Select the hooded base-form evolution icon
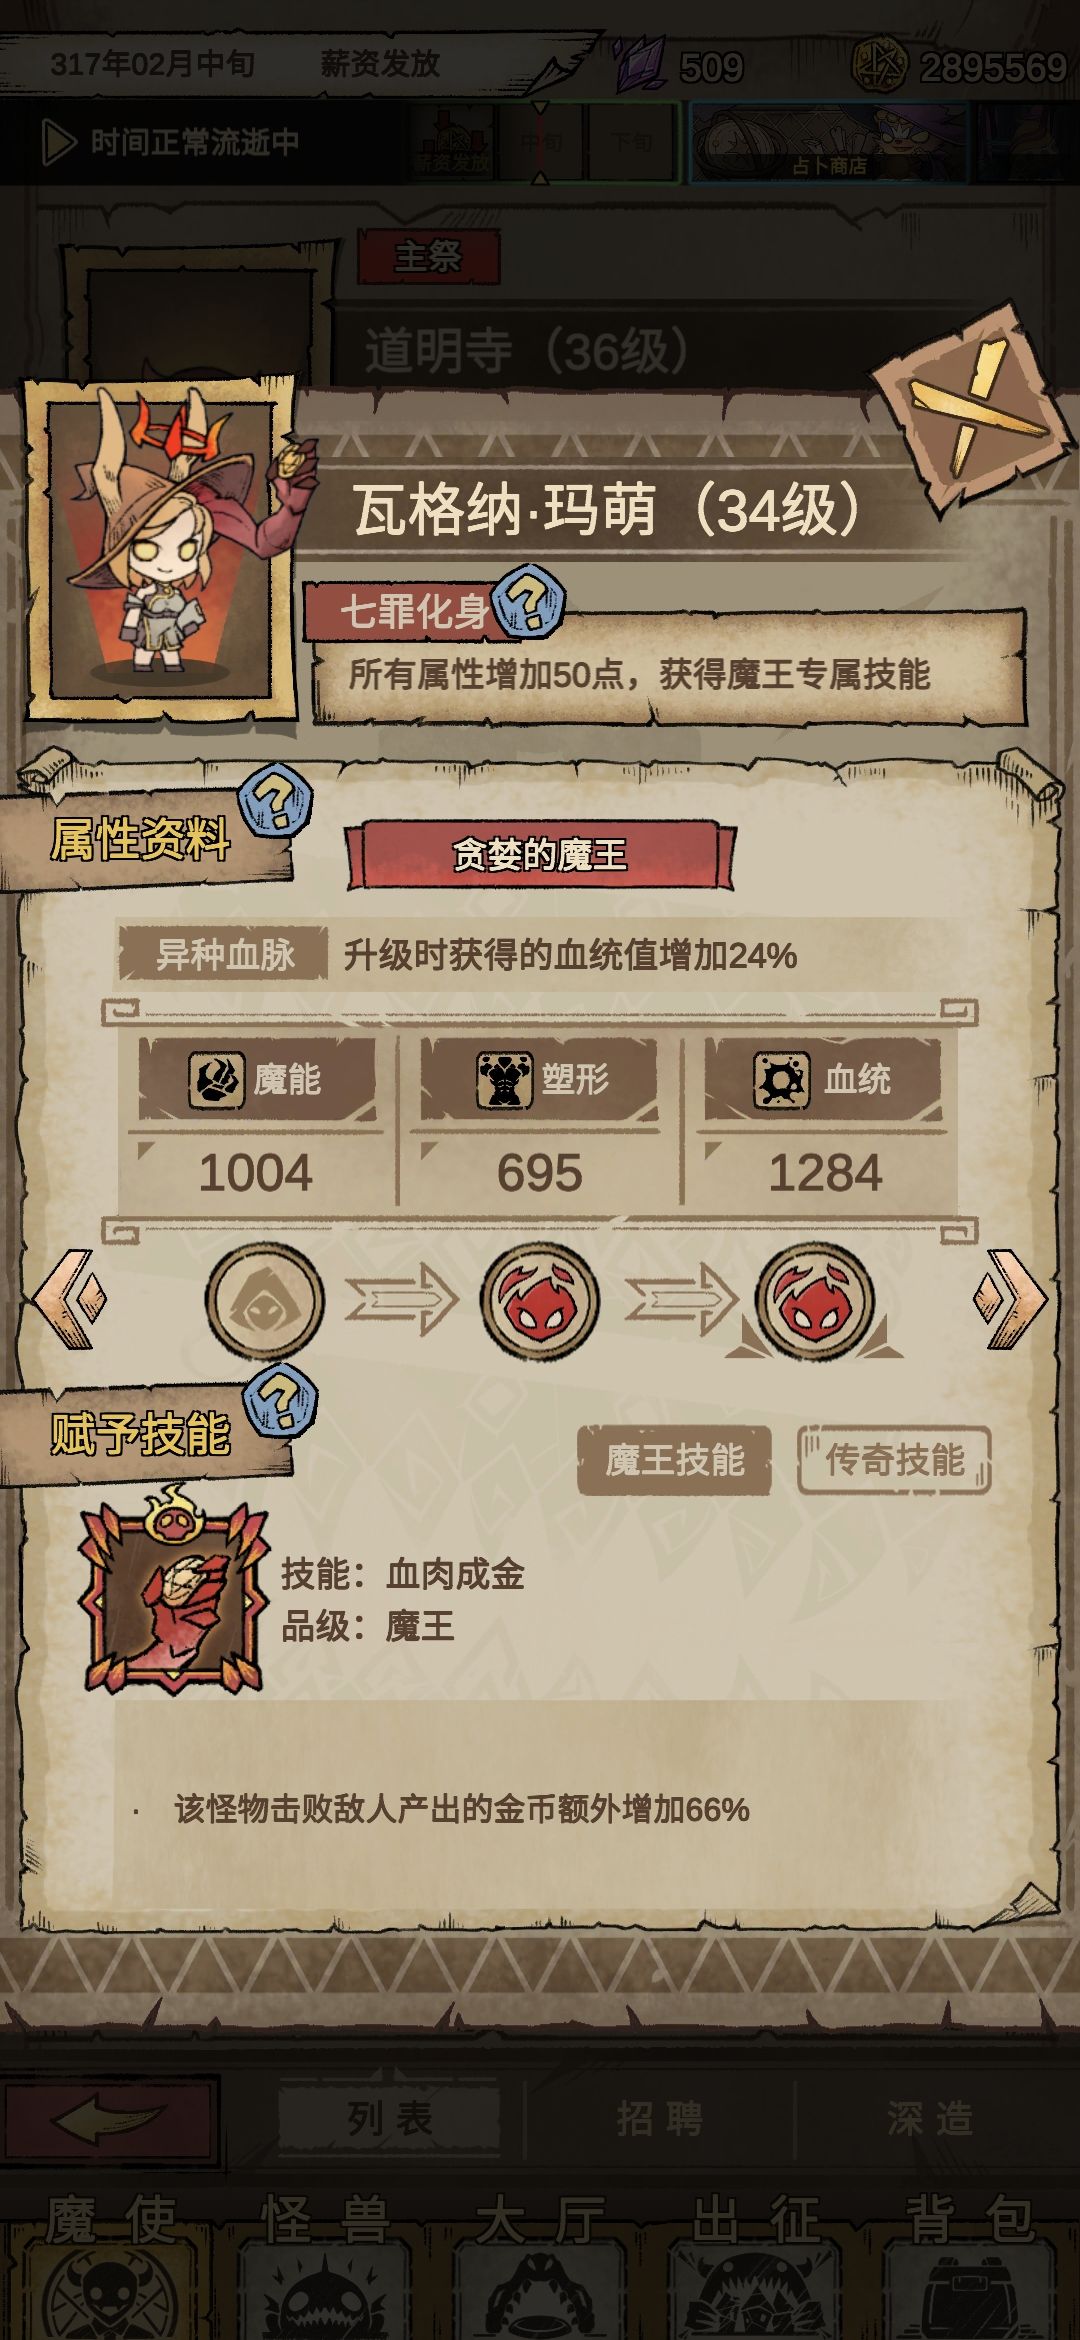Viewport: 1080px width, 2340px height. tap(265, 1301)
